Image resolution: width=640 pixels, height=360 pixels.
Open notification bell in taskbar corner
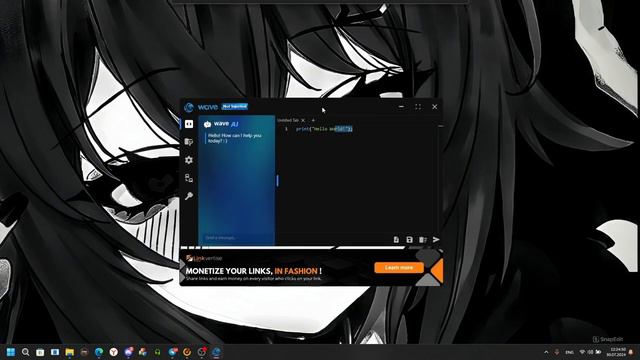[632, 352]
